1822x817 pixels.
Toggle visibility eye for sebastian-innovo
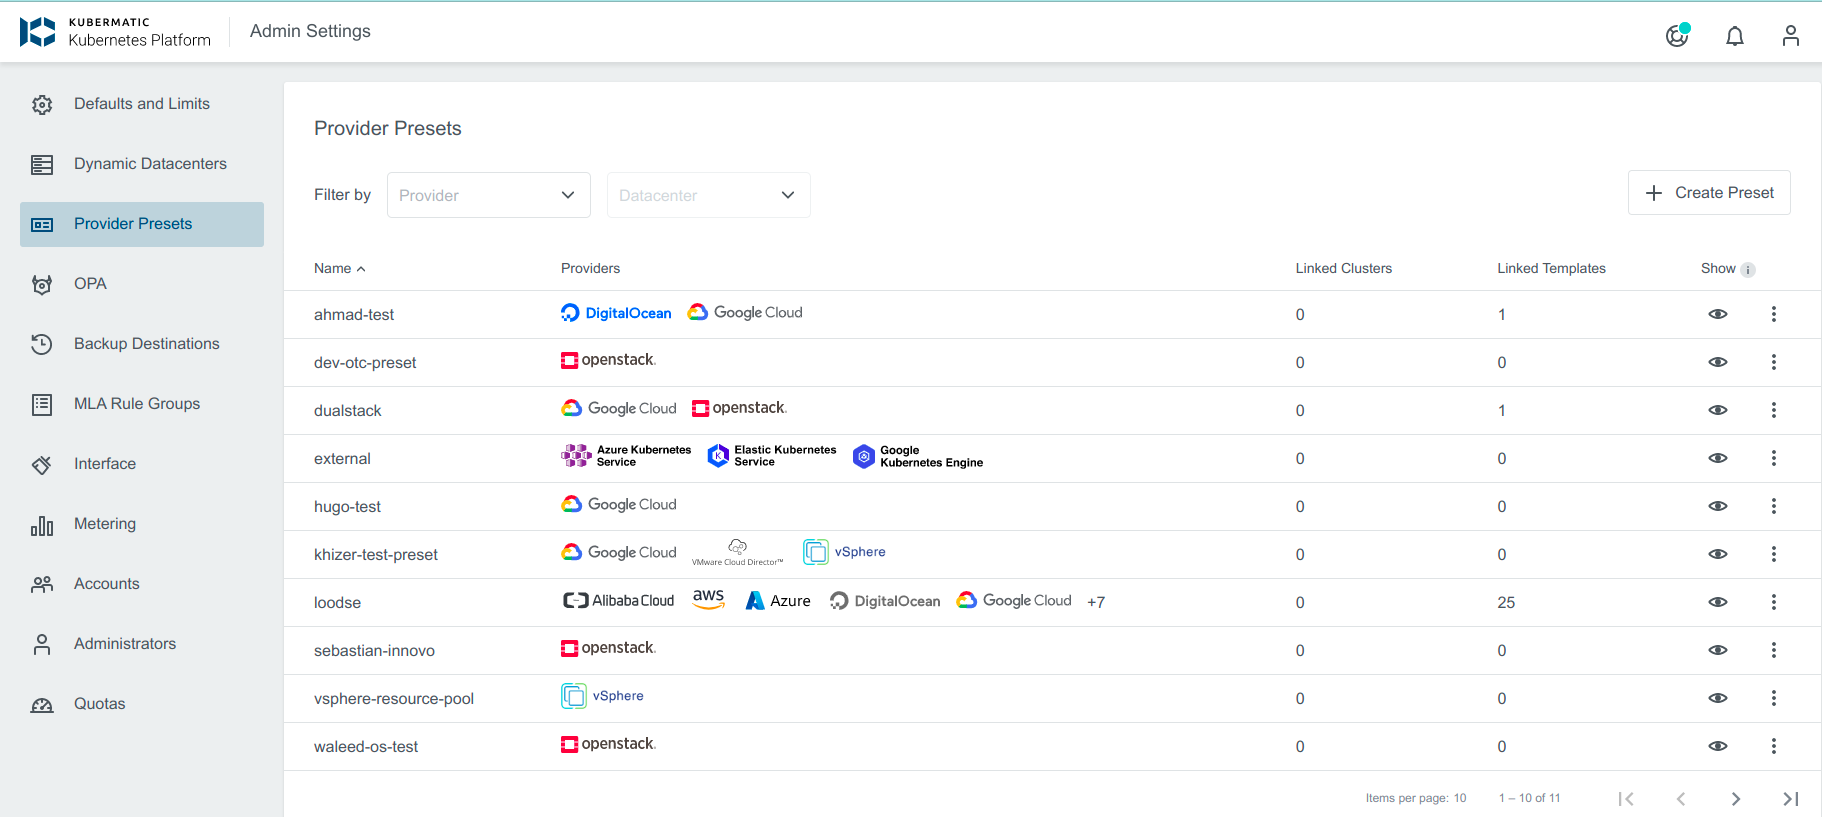coord(1718,650)
